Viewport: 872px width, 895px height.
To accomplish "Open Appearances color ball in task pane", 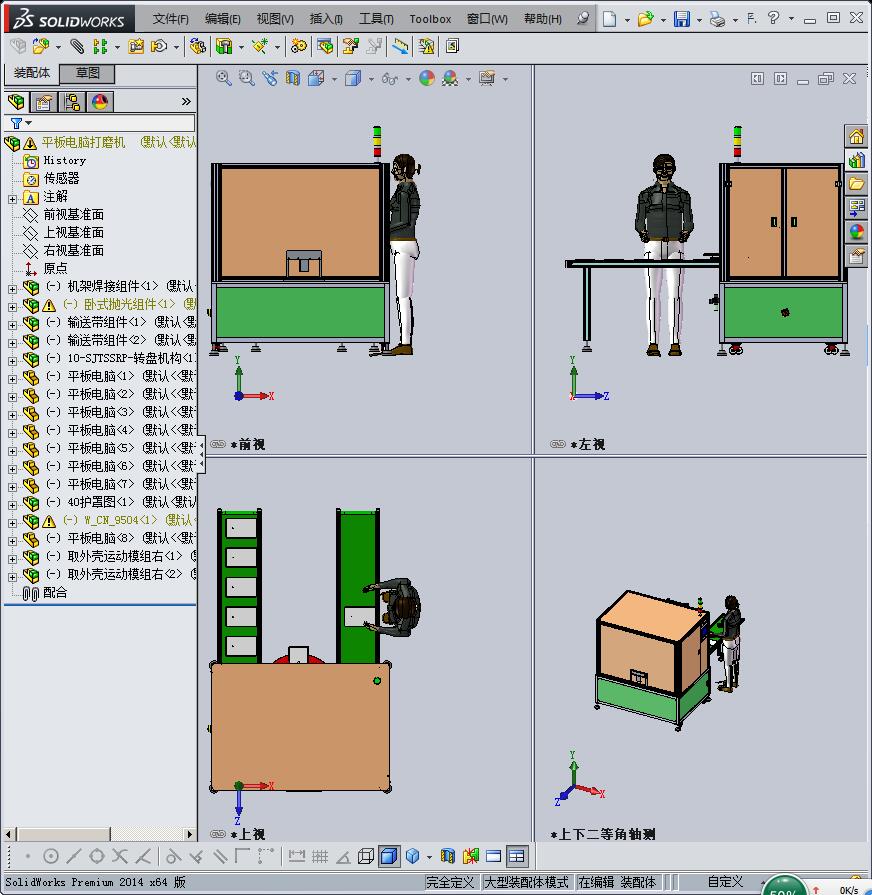I will 856,232.
